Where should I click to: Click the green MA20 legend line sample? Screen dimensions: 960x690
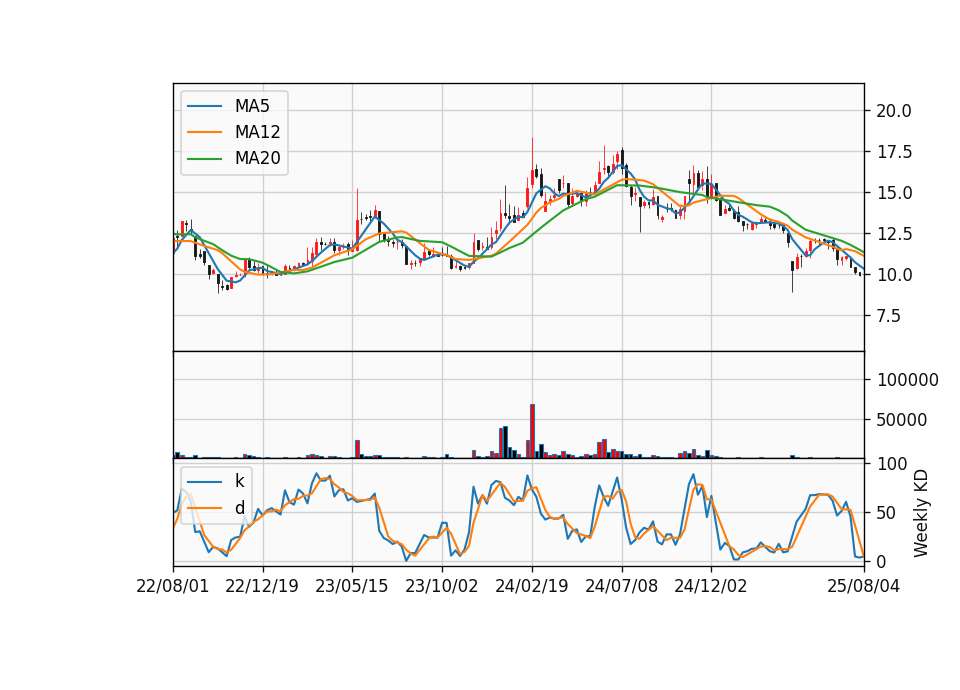coord(204,158)
